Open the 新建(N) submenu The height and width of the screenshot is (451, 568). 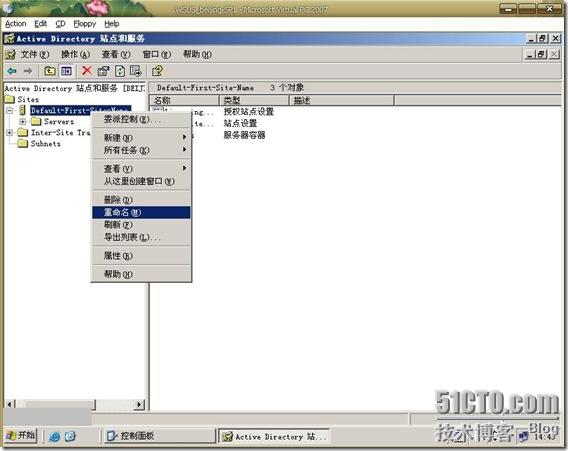tap(141, 138)
